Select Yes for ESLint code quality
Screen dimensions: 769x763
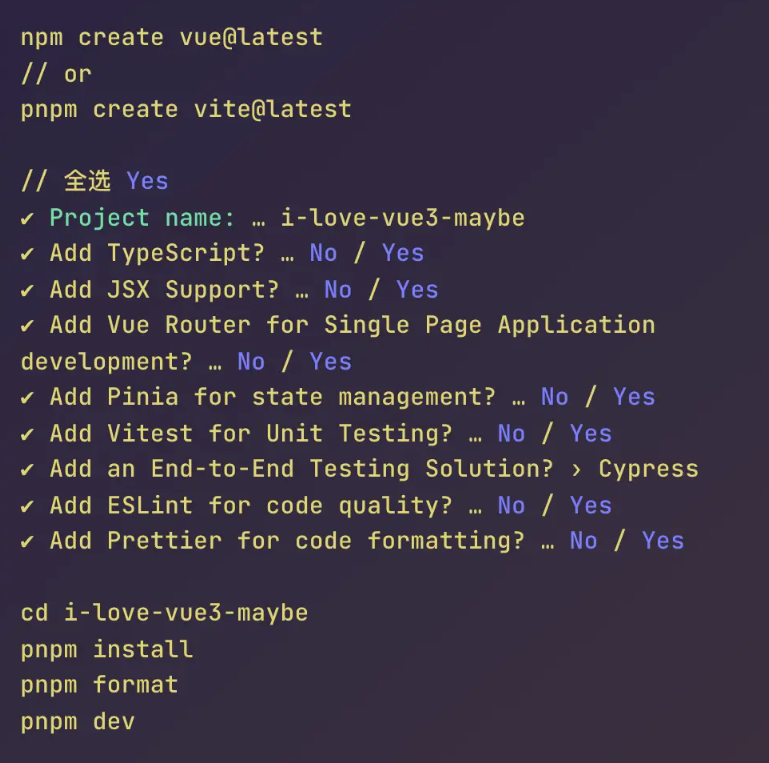(x=590, y=506)
